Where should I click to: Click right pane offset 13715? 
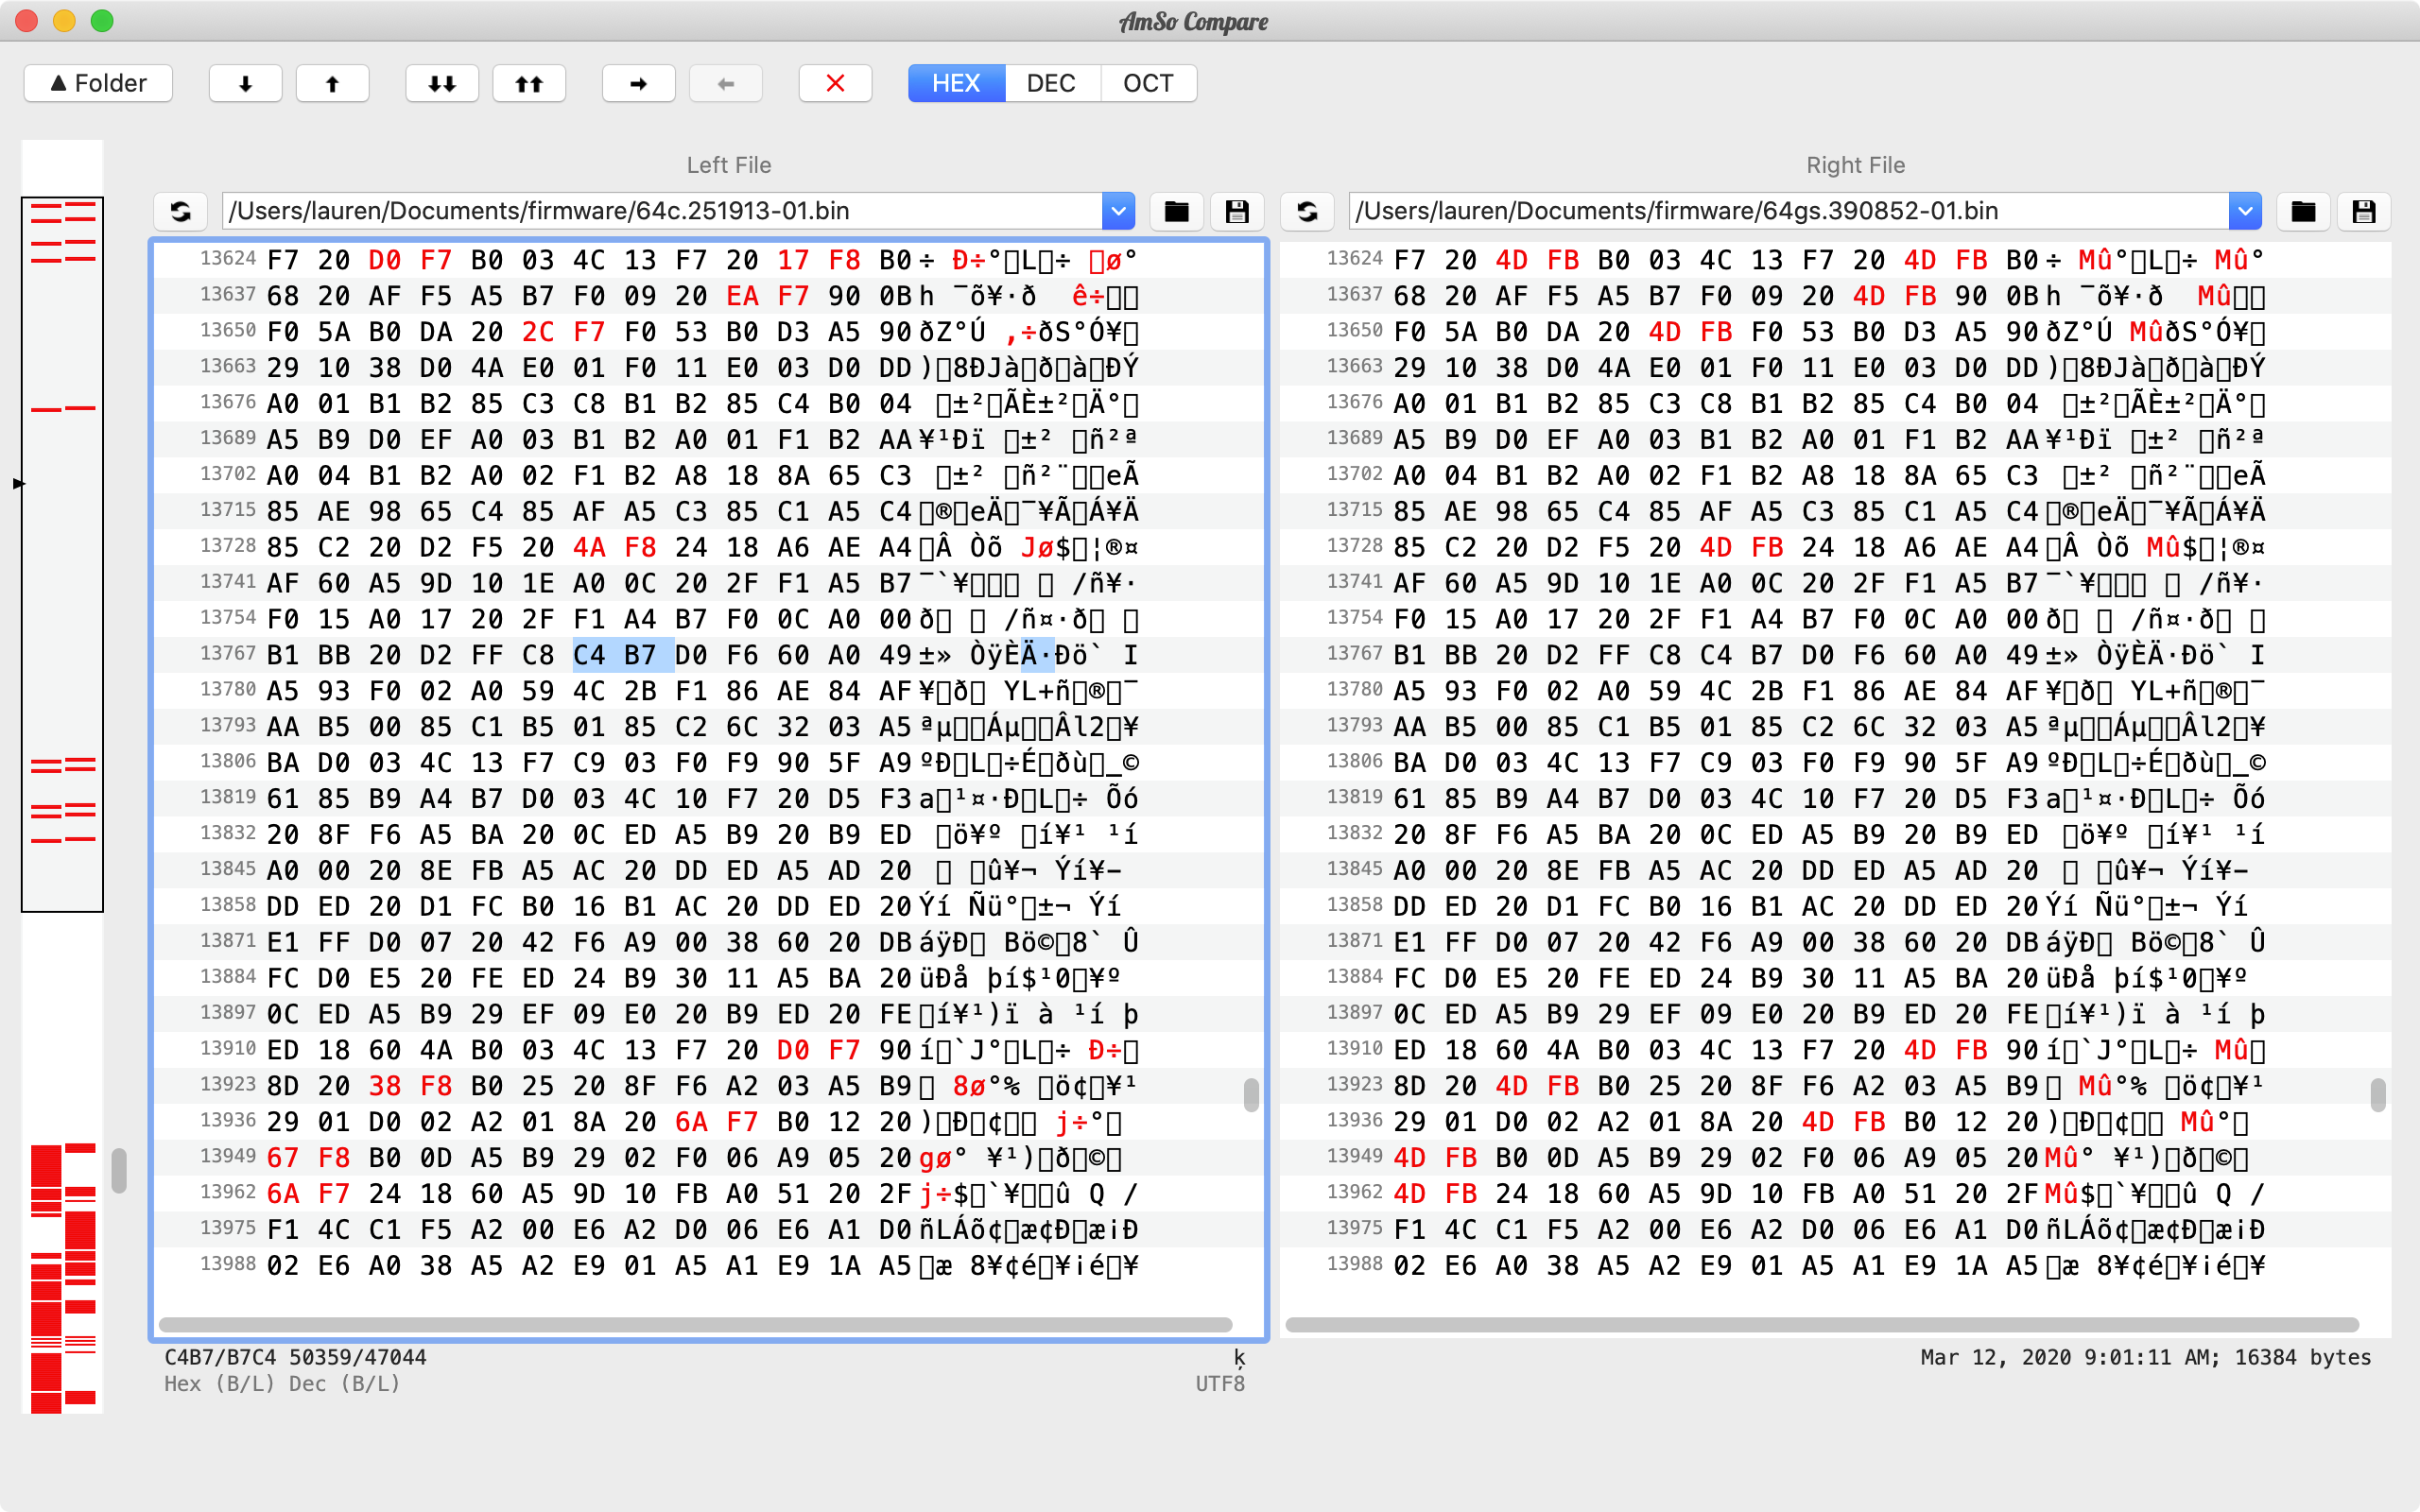click(1355, 510)
